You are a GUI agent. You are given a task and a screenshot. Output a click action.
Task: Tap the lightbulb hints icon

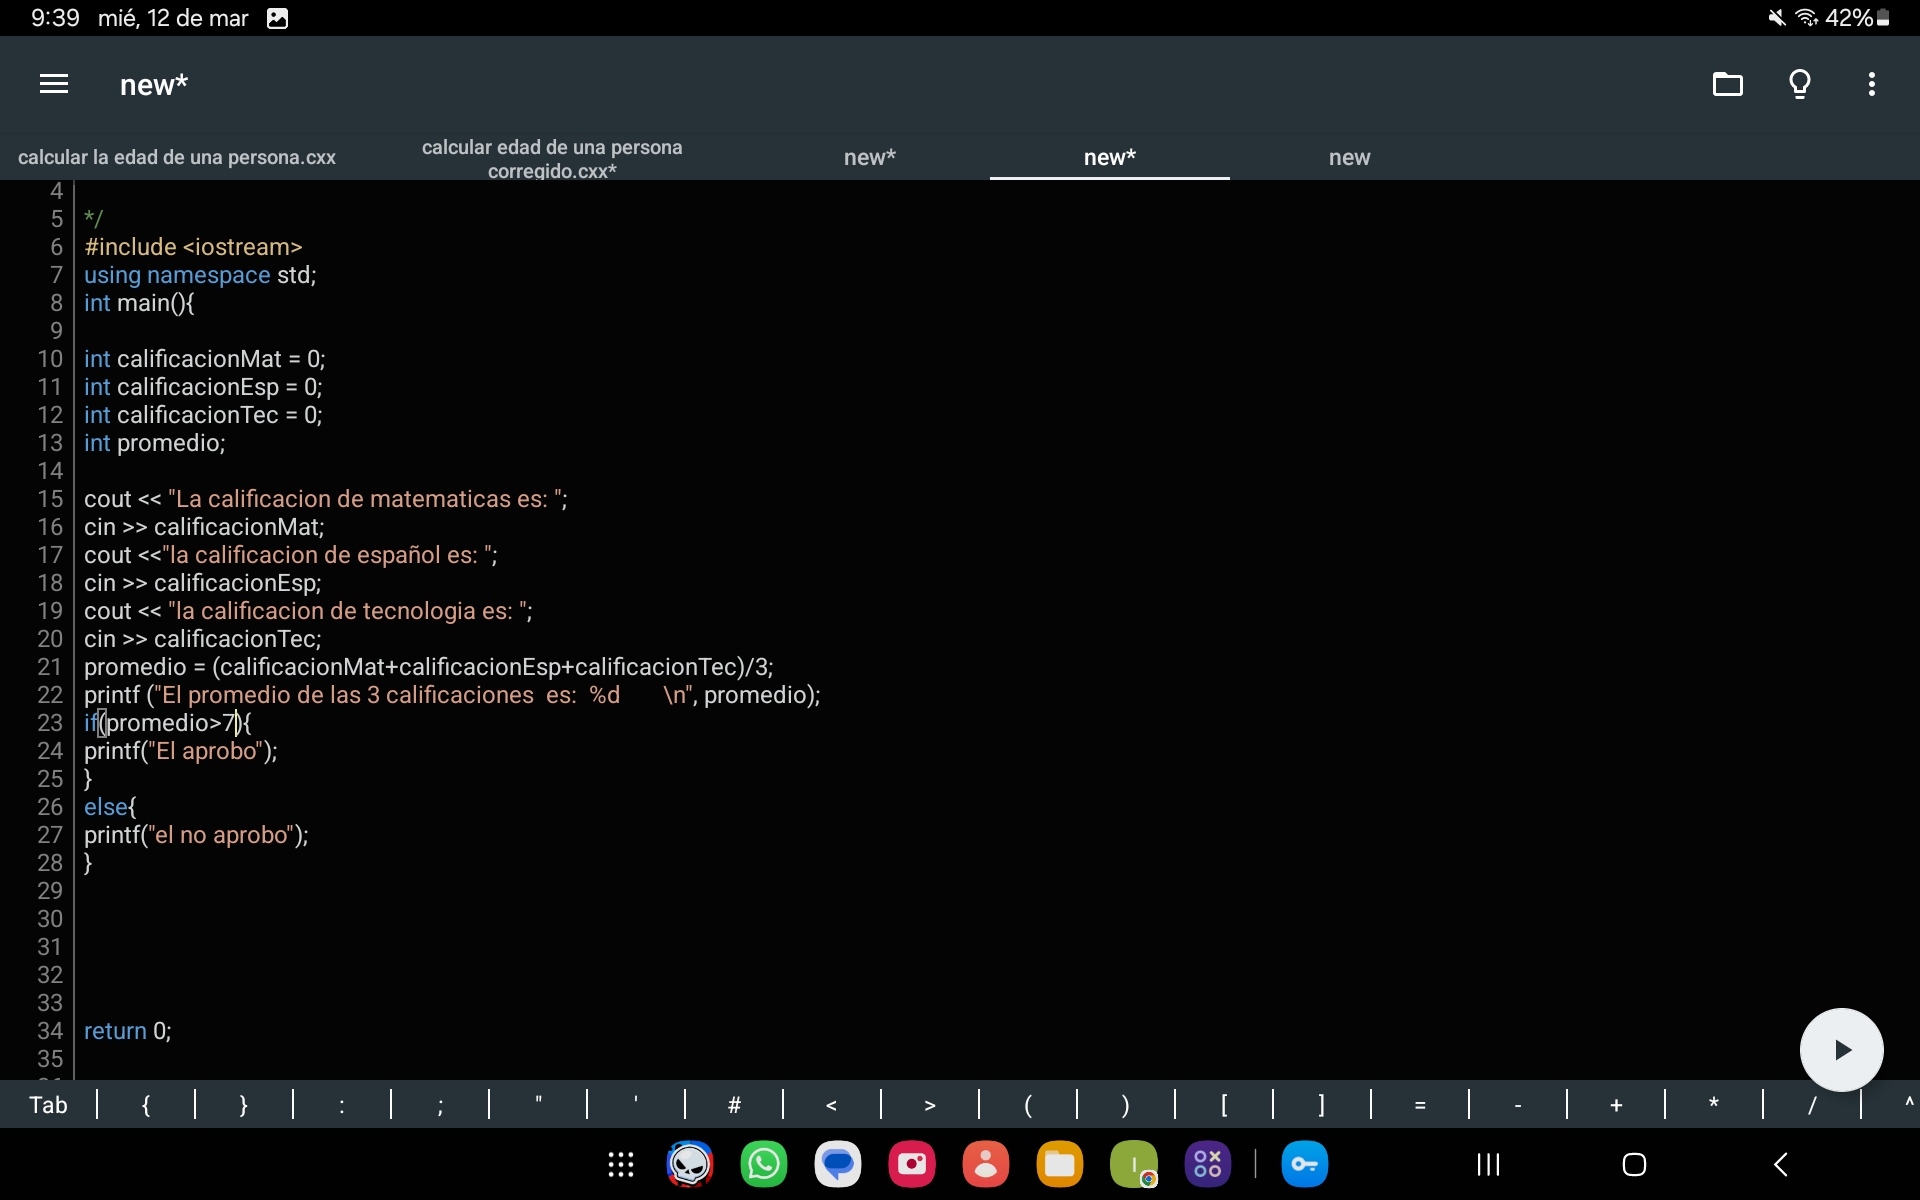1799,84
